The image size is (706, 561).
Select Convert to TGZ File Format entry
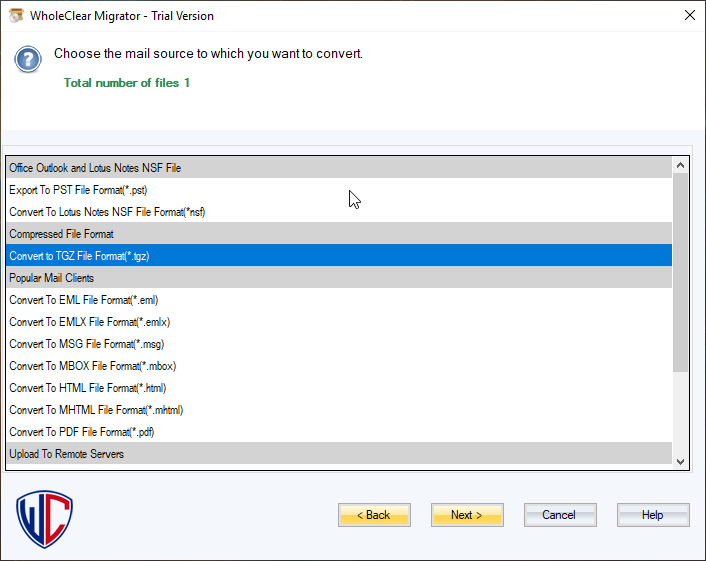click(339, 256)
